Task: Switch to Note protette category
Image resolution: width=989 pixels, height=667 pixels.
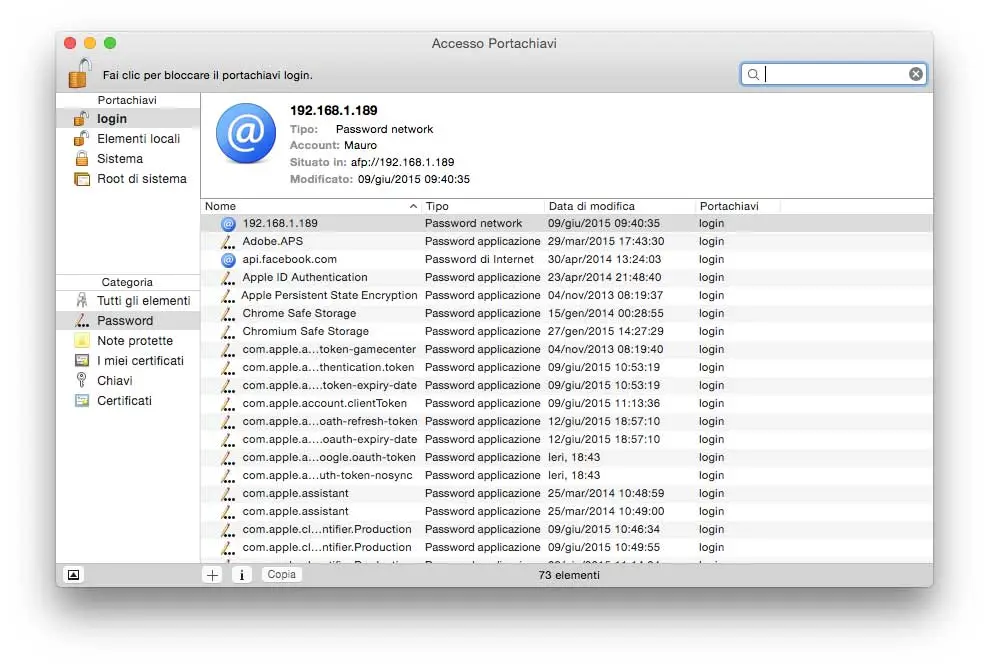Action: (x=134, y=341)
